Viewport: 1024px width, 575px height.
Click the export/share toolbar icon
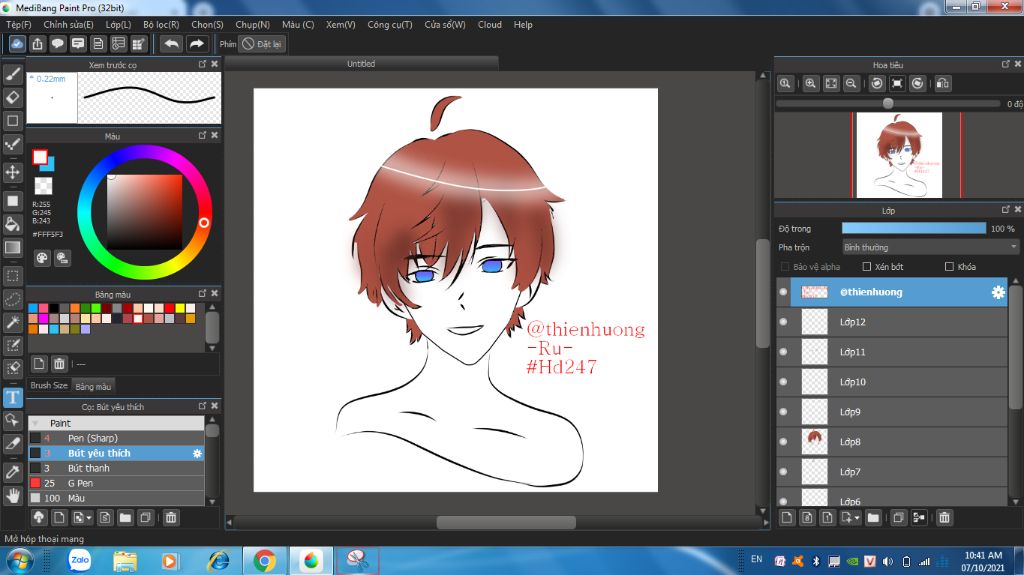coord(37,44)
